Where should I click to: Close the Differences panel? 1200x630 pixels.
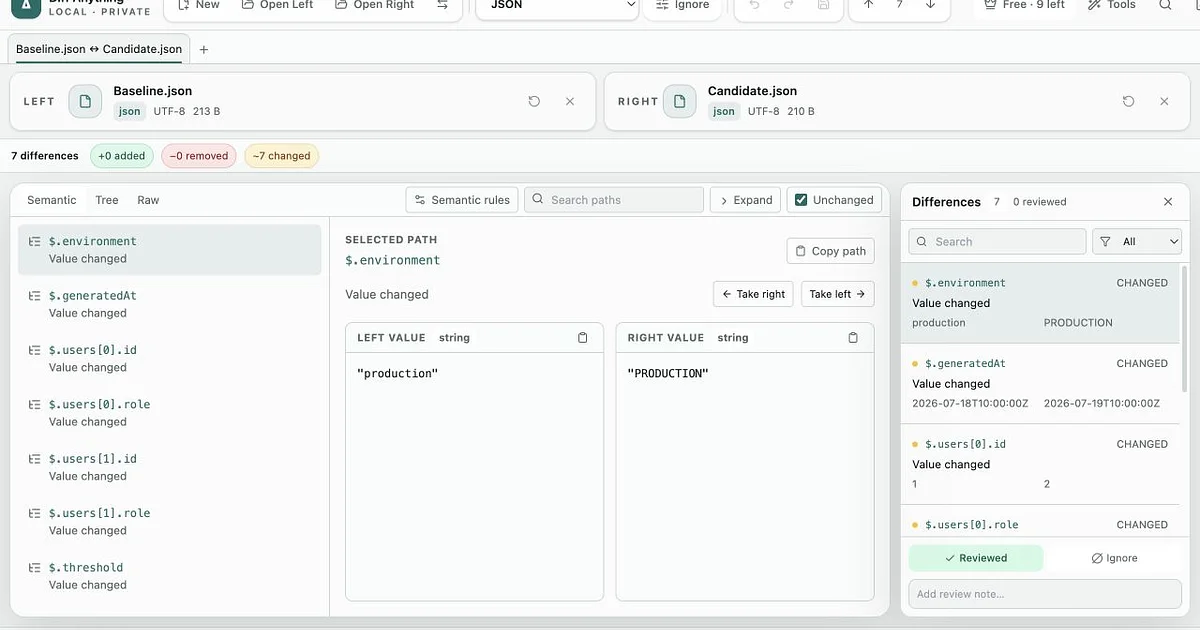tap(1168, 202)
